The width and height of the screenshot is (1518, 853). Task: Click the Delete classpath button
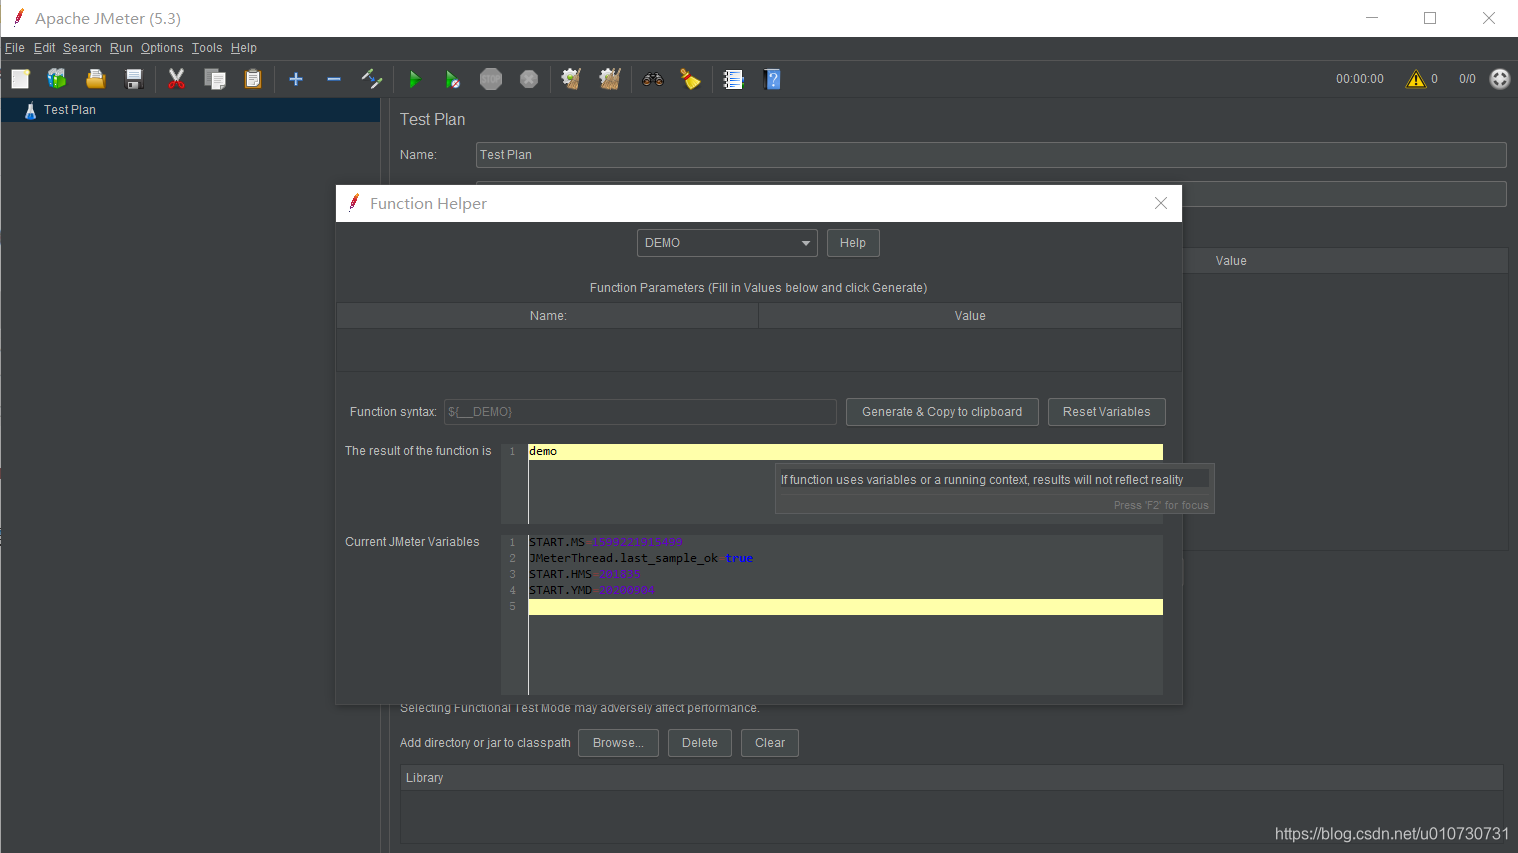point(700,743)
